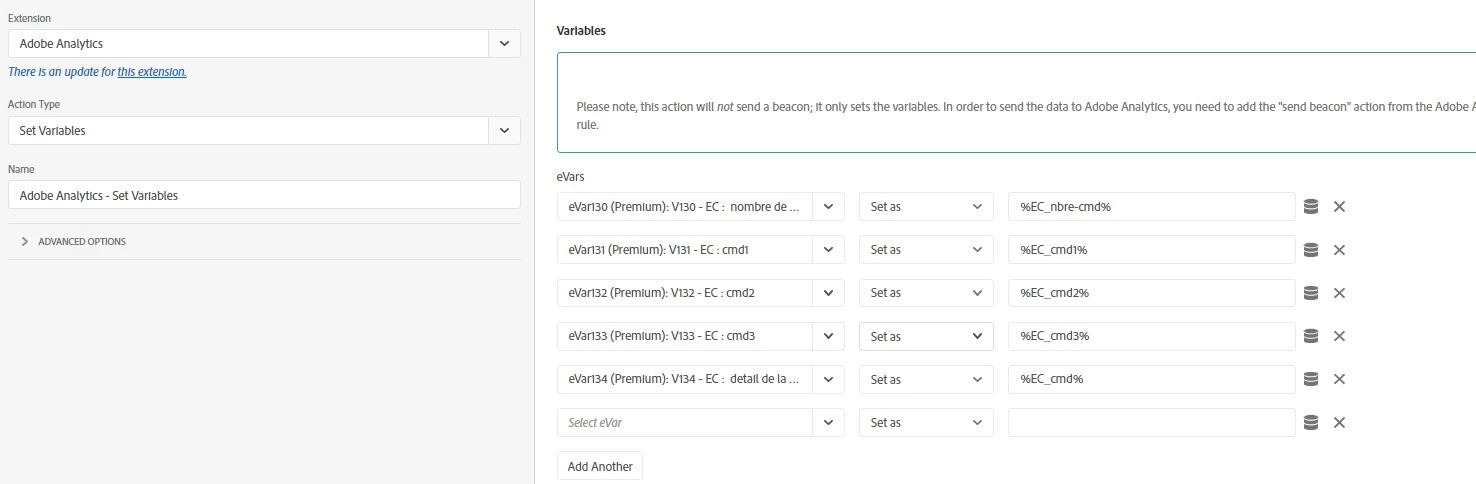Remove the eVar134 row
The image size is (1476, 484).
tap(1339, 379)
